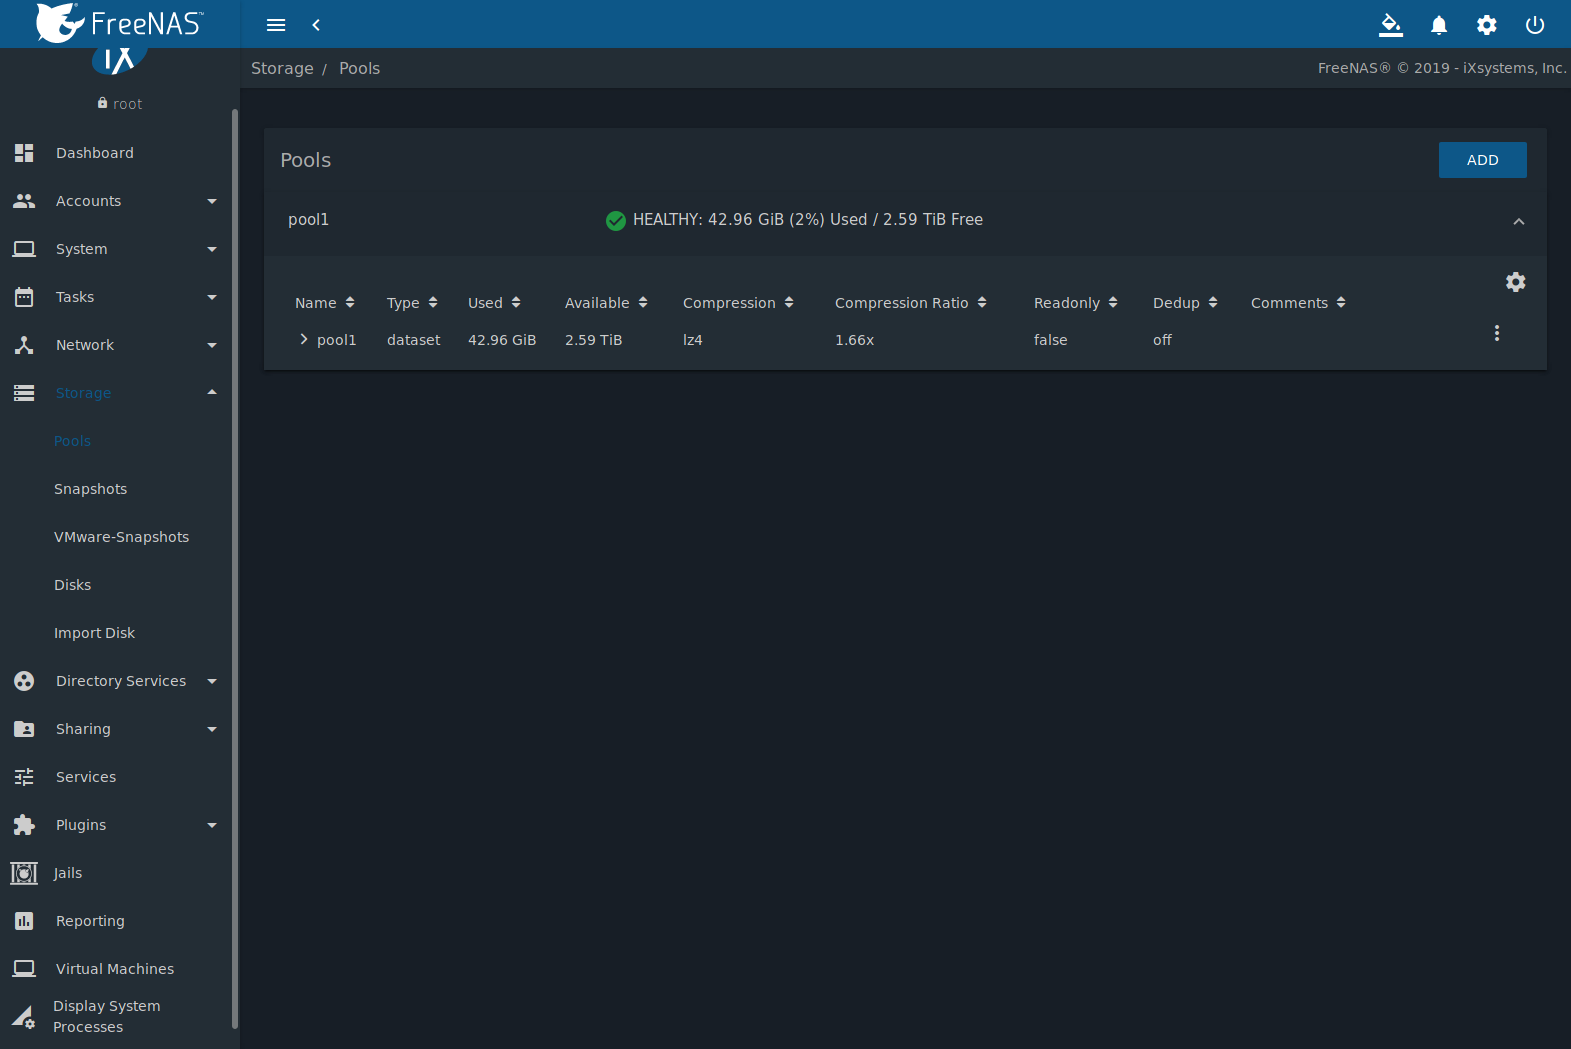Viewport: 1571px width, 1049px height.
Task: Open top bar settings gear
Action: pyautogui.click(x=1487, y=25)
